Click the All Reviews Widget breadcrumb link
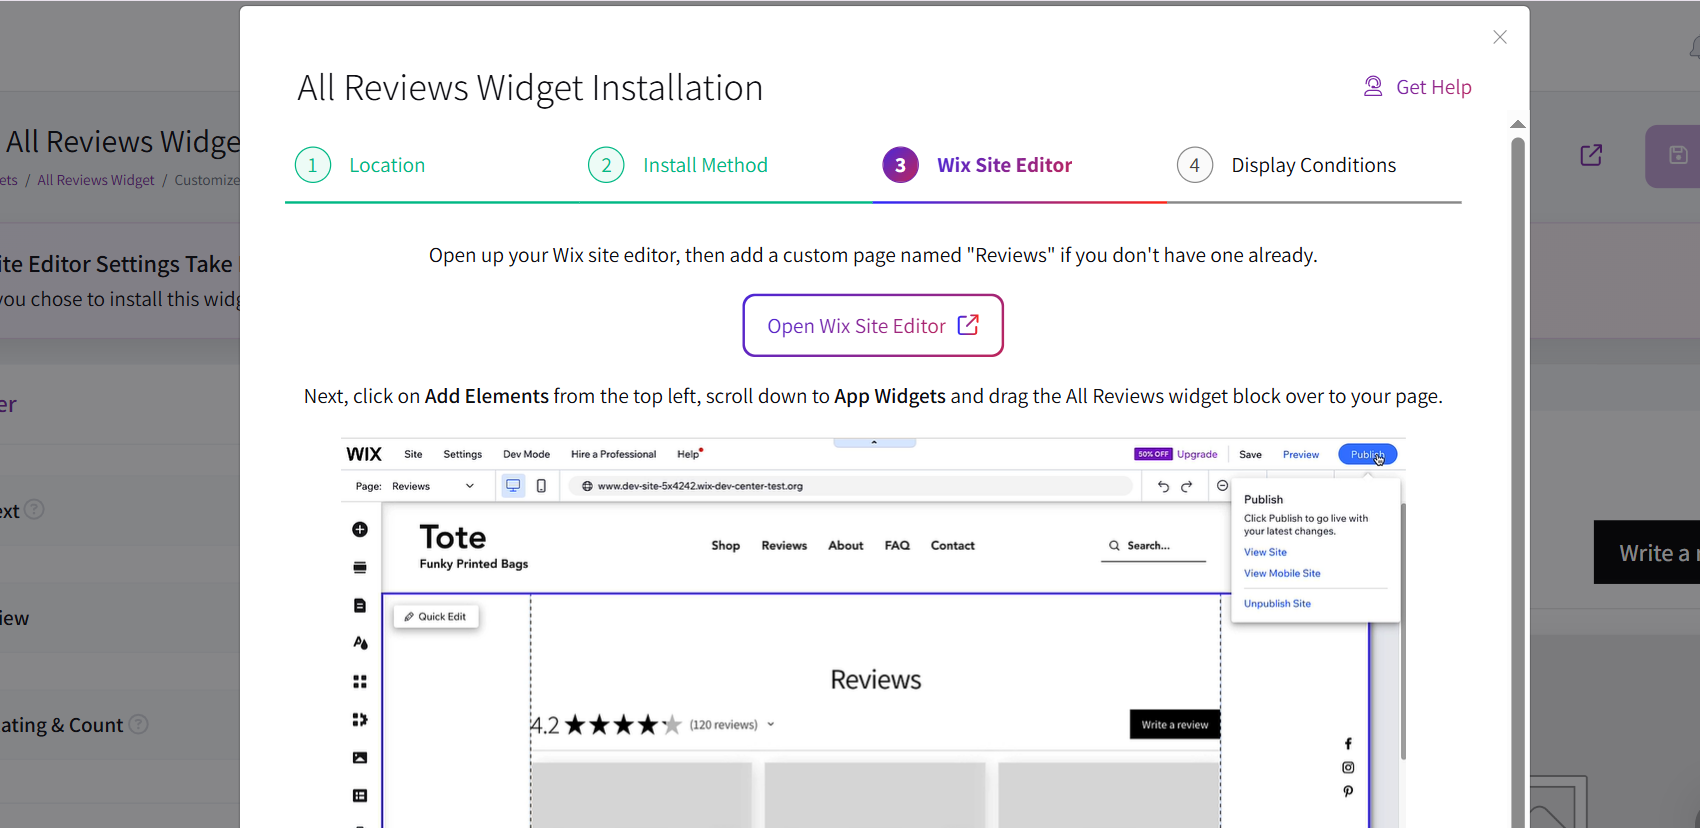The width and height of the screenshot is (1700, 828). (x=96, y=180)
